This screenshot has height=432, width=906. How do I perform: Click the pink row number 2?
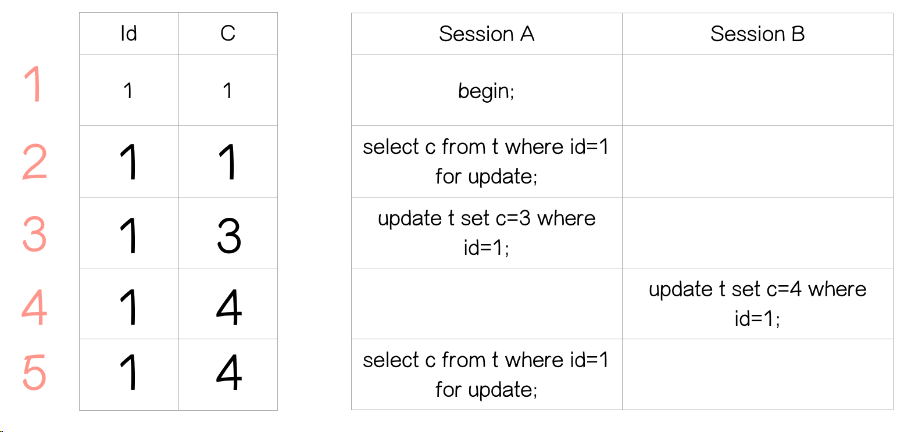coord(34,161)
